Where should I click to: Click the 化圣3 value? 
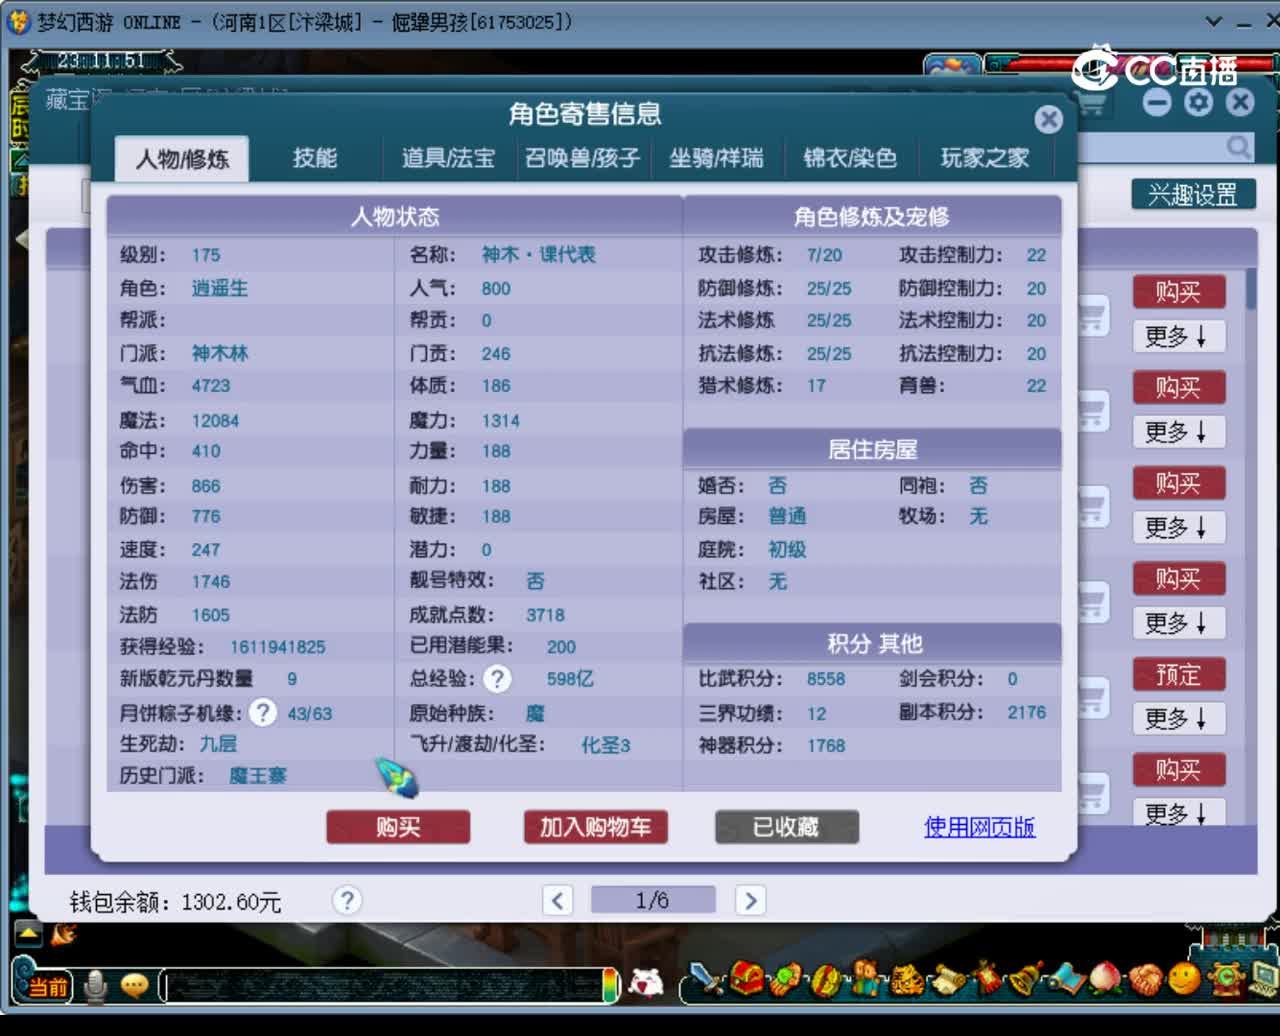click(x=606, y=745)
